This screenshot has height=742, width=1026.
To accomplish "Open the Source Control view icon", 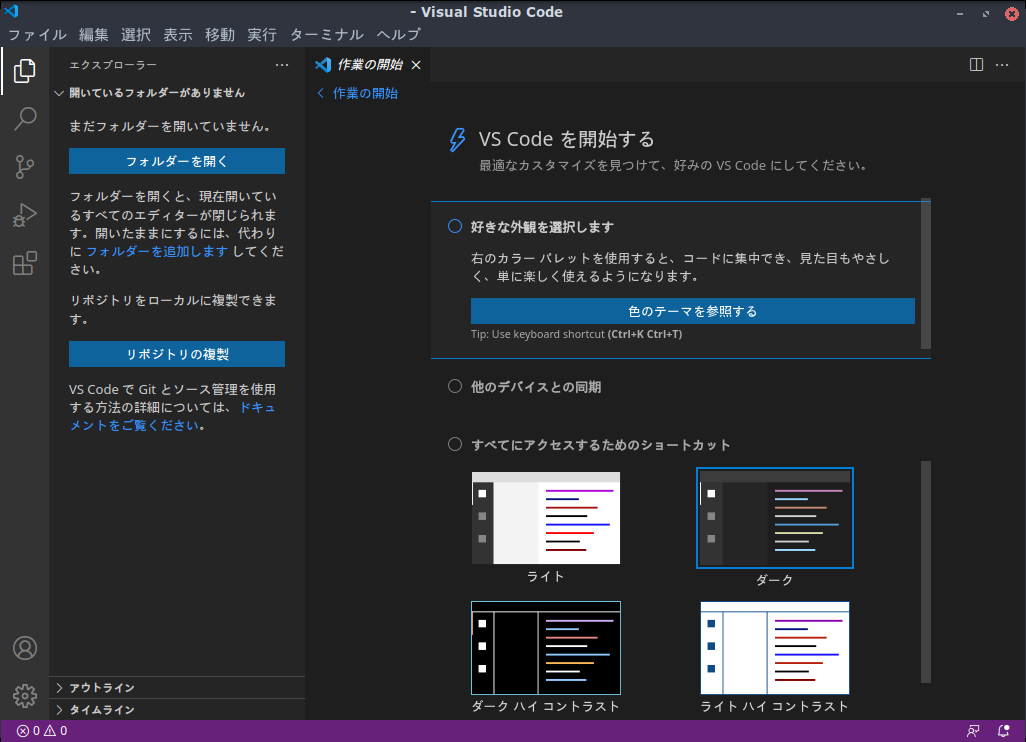I will (x=24, y=167).
